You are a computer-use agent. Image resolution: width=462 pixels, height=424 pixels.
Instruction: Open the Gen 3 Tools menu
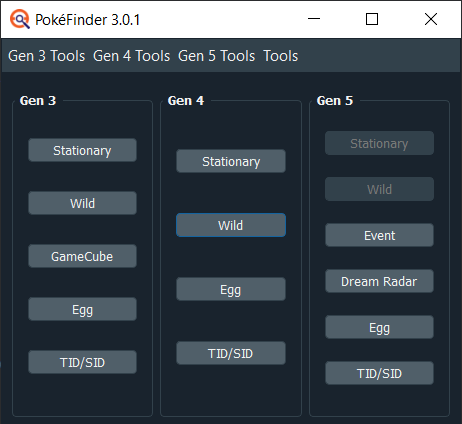(47, 56)
